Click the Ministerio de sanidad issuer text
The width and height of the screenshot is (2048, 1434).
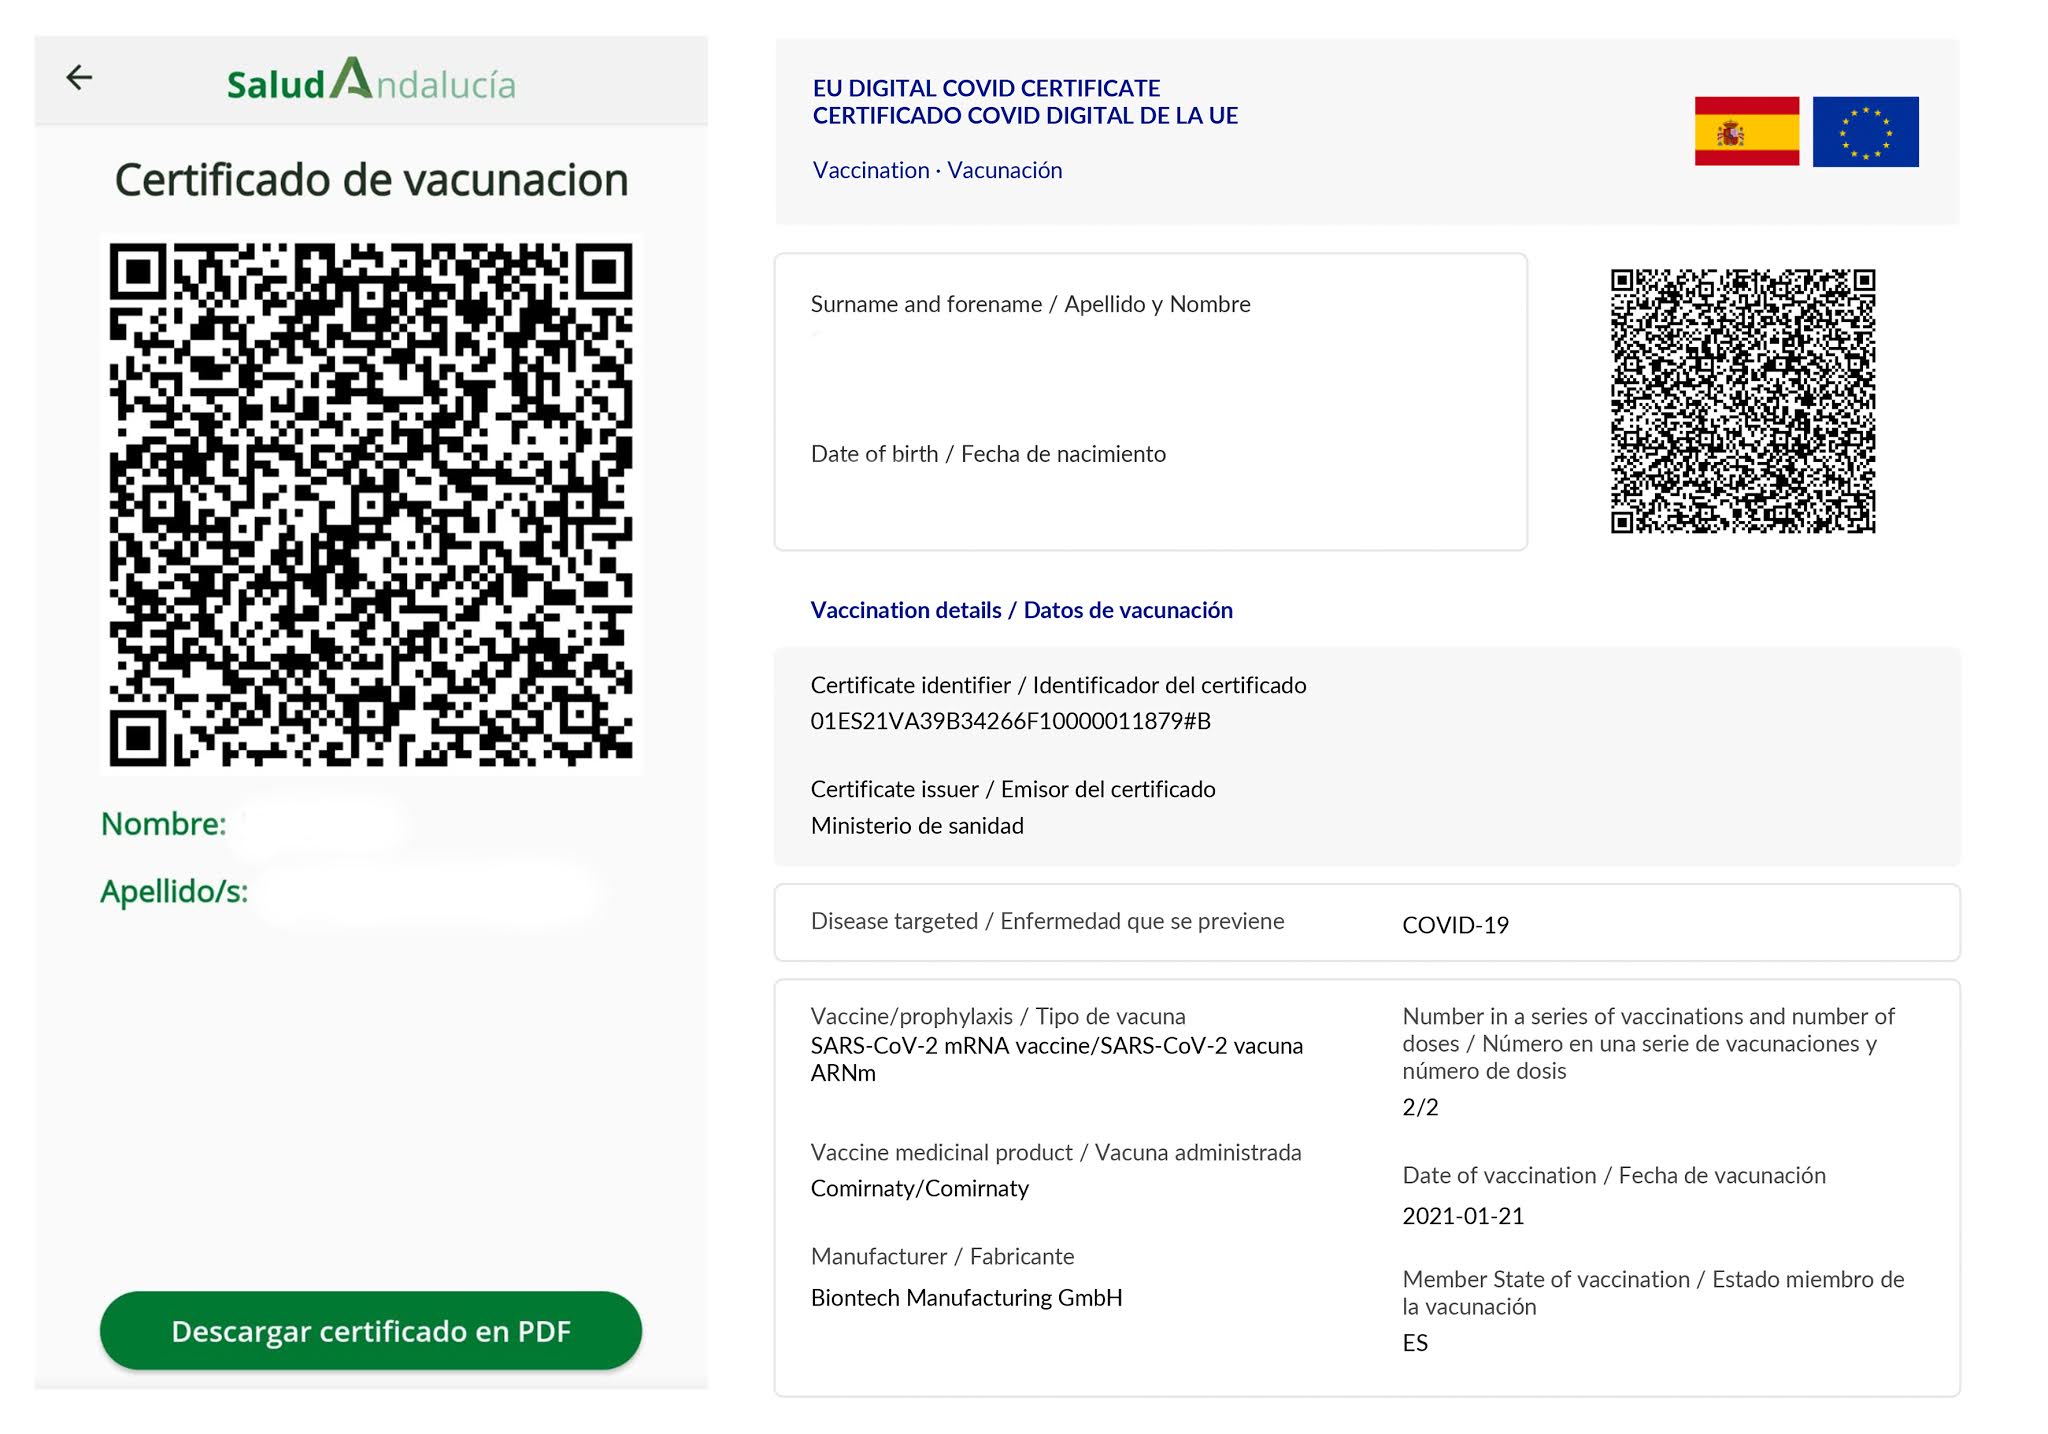[x=917, y=826]
